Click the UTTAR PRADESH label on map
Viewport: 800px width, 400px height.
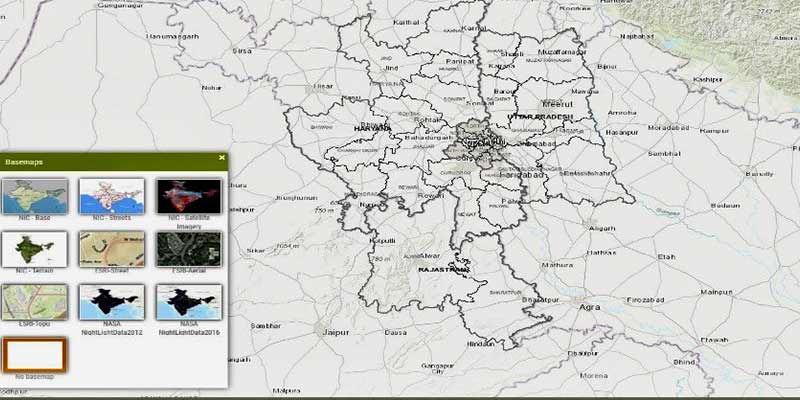pos(544,117)
